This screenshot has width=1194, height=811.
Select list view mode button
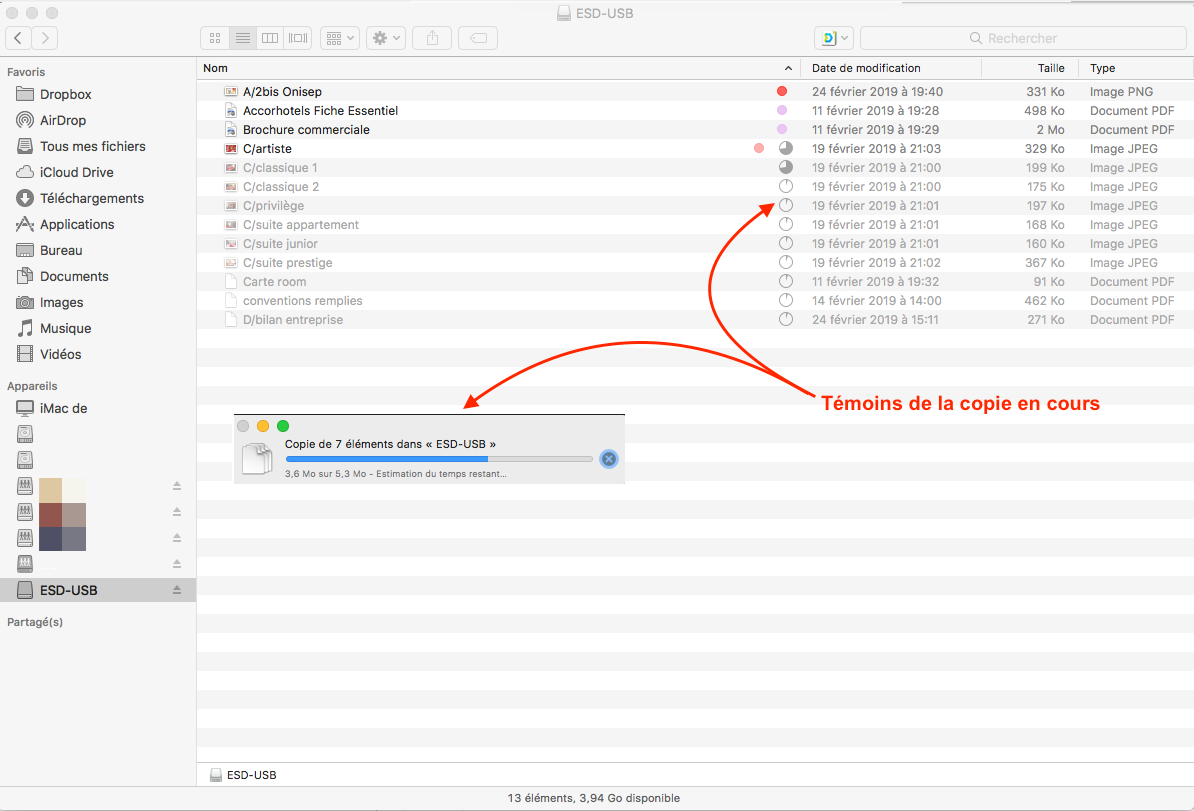tap(242, 38)
